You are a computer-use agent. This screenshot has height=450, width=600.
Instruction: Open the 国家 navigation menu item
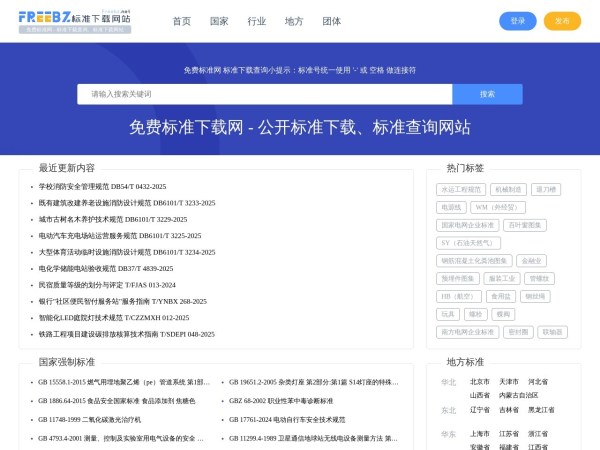tap(219, 21)
